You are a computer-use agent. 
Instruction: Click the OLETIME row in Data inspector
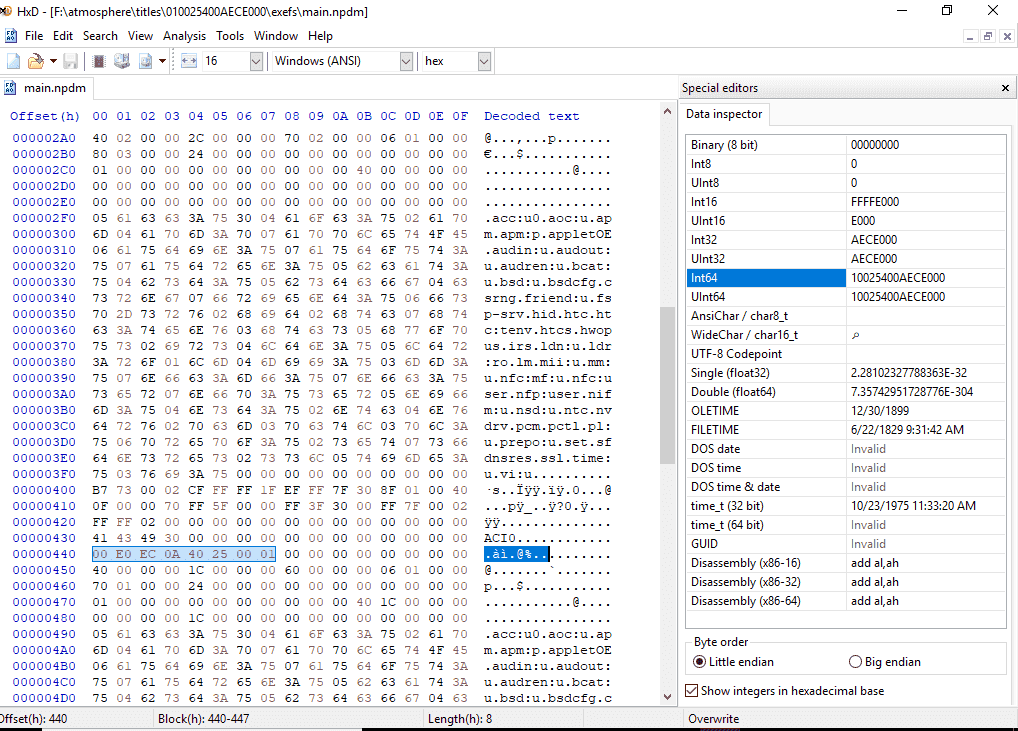click(x=845, y=411)
